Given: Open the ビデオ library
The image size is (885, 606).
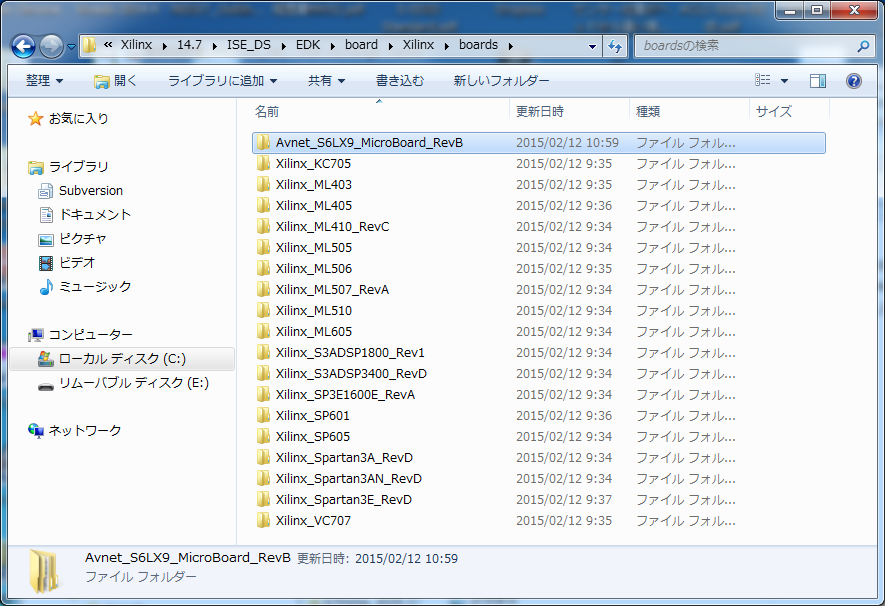Looking at the screenshot, I should tap(77, 262).
